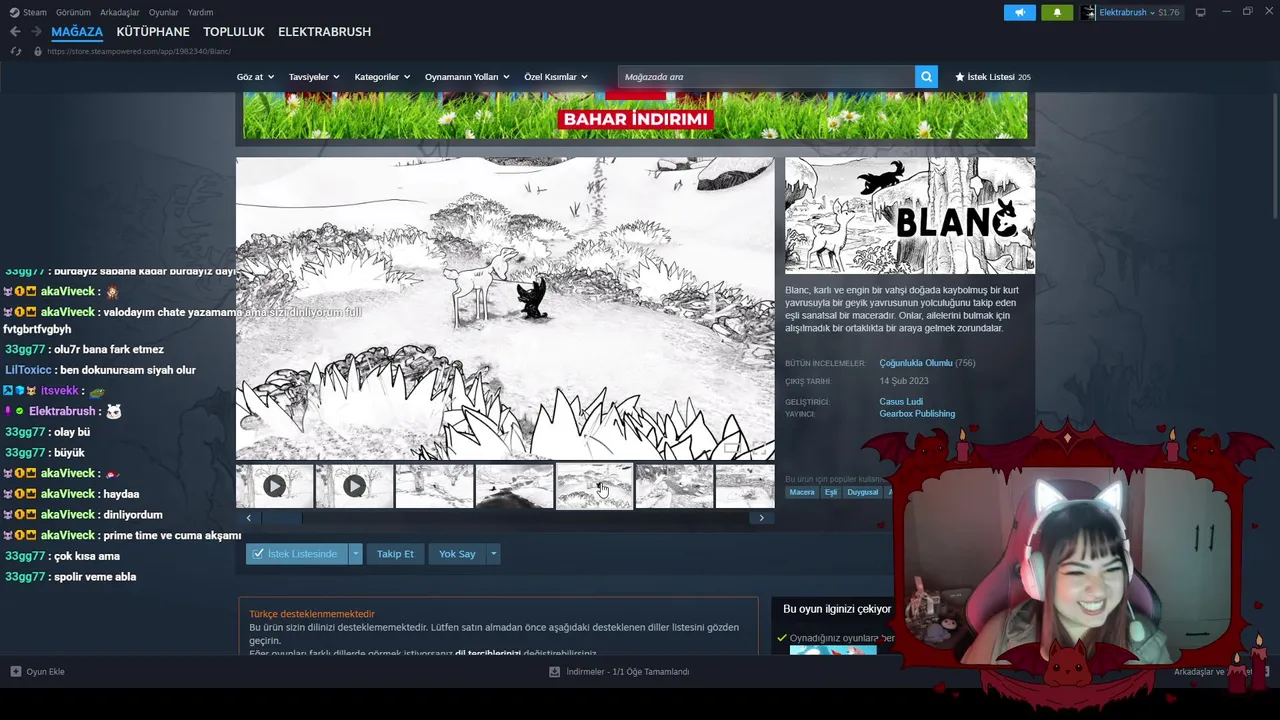Screen dimensions: 1280x720
Task: Open the Yardım menu
Action: tap(200, 12)
